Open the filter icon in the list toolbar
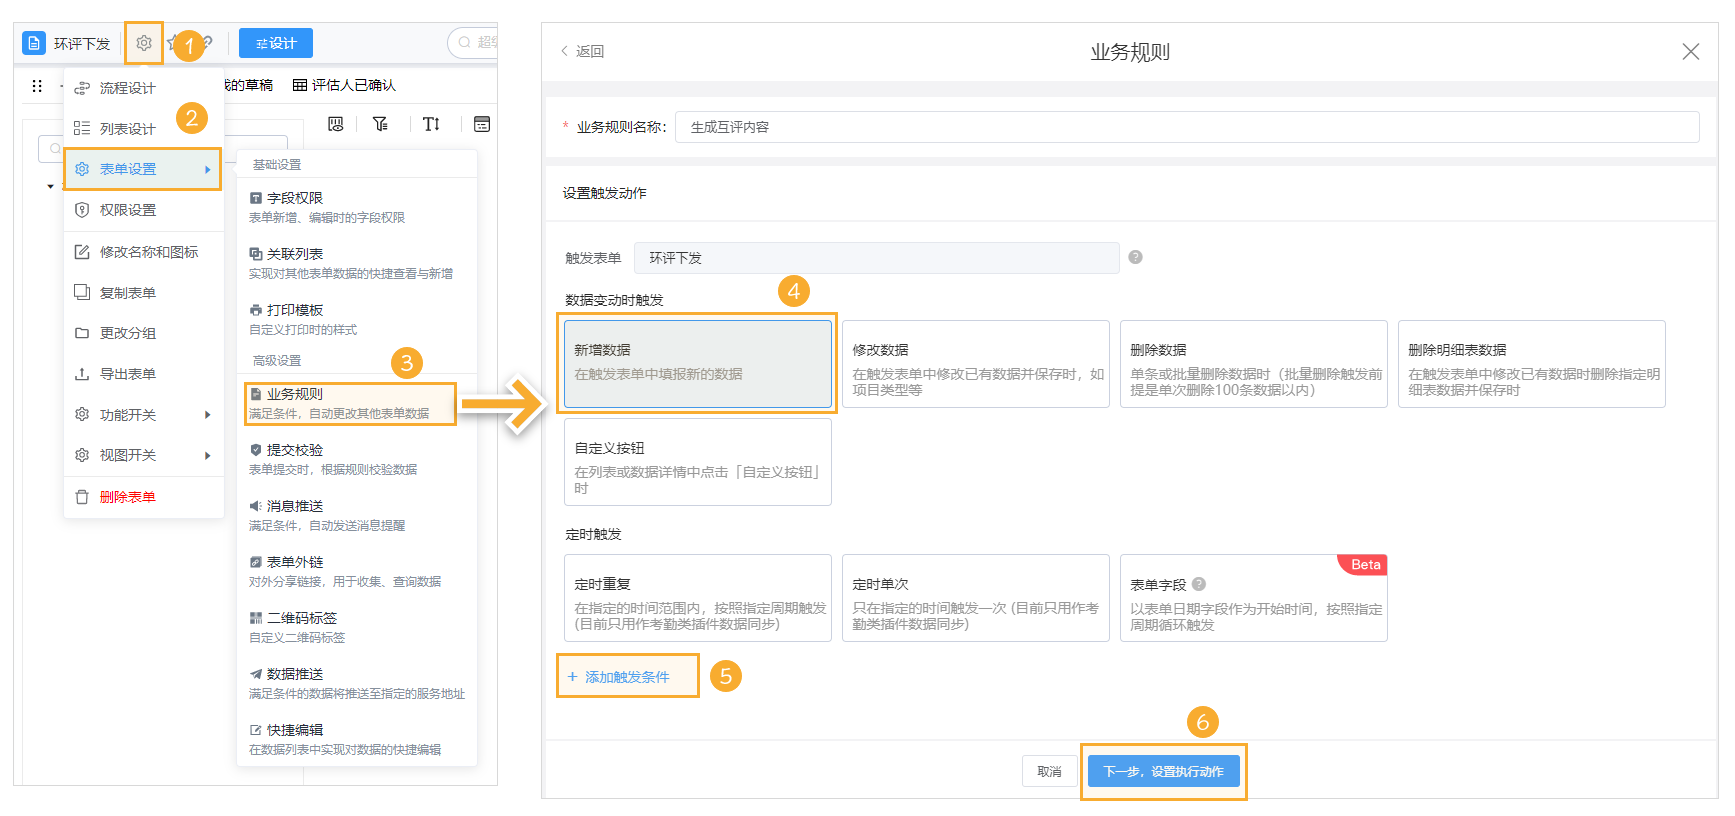The height and width of the screenshot is (816, 1735). click(x=380, y=124)
